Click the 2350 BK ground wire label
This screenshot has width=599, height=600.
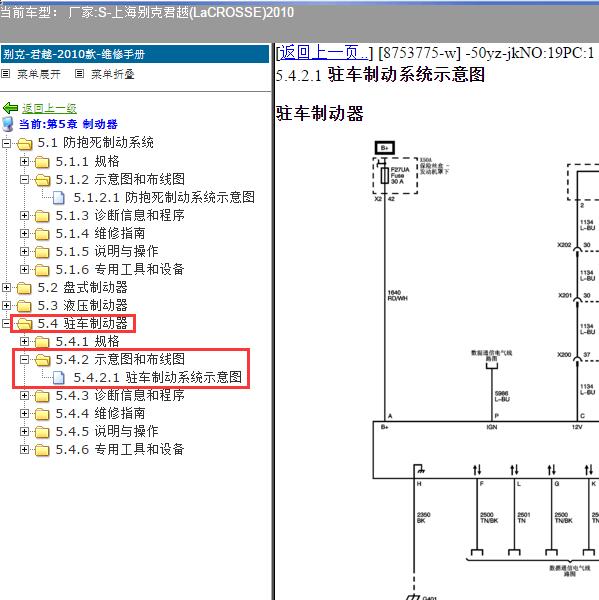[x=423, y=518]
